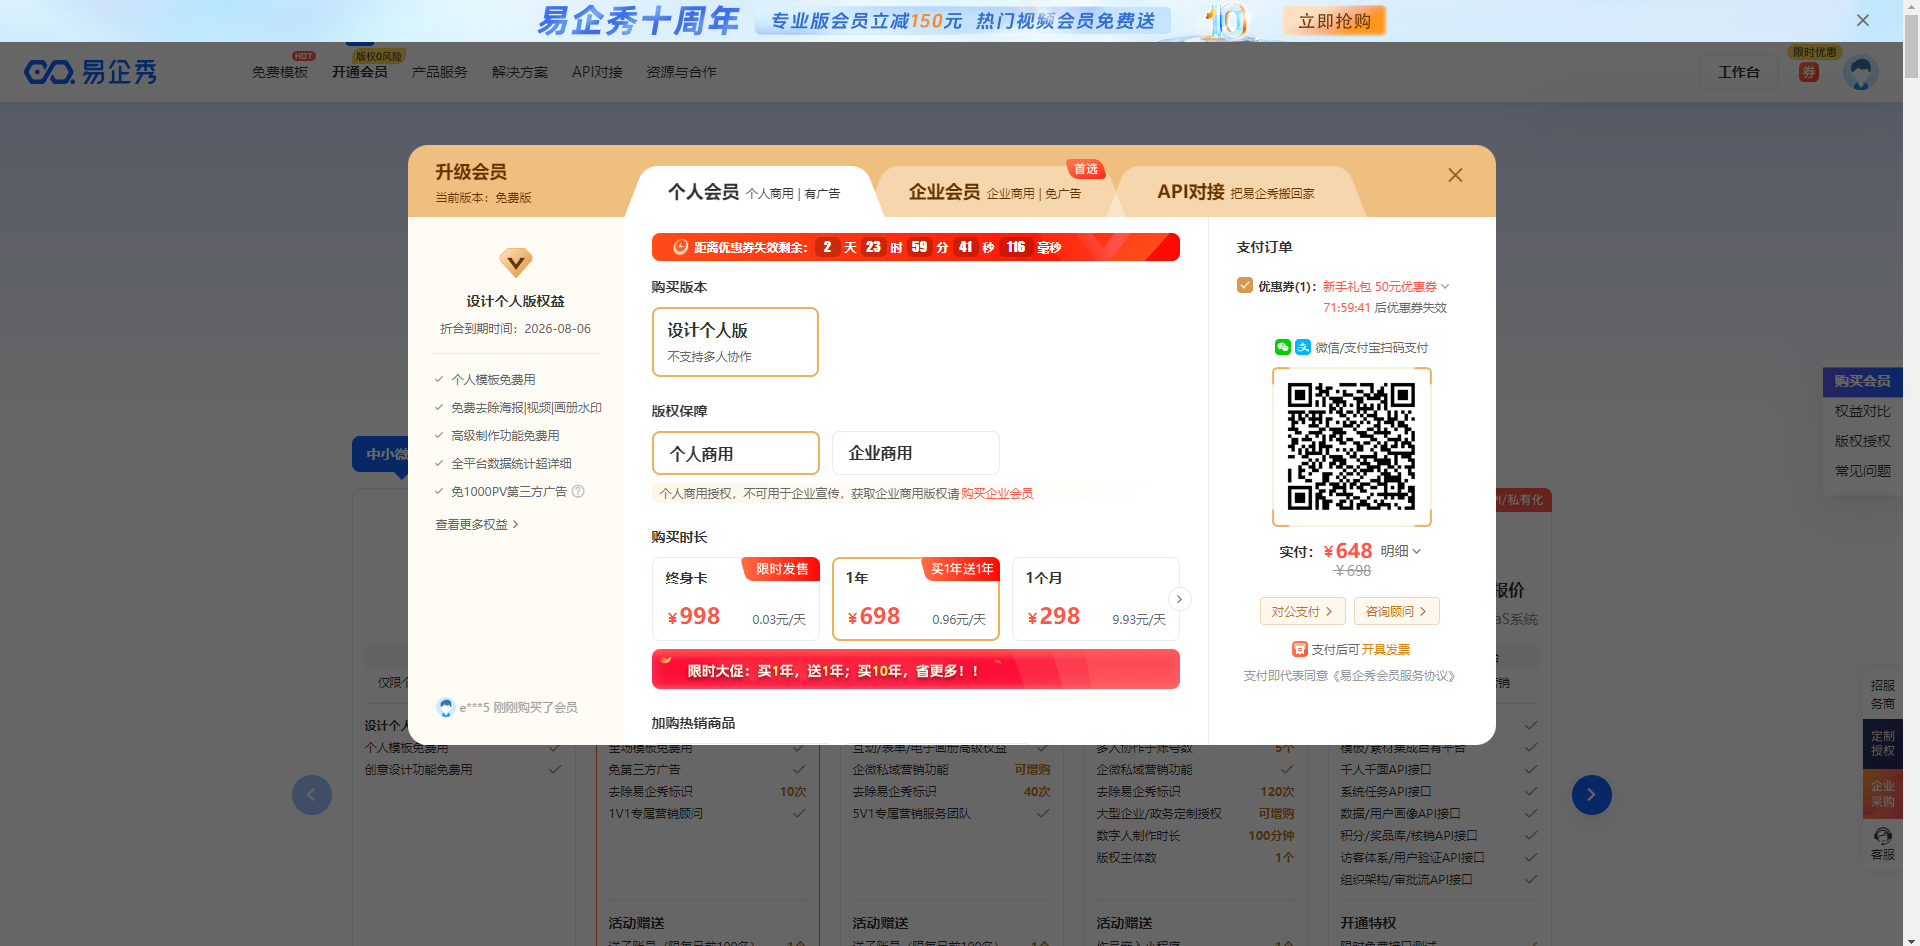Select 版权授权 in side navigation
Viewport: 1920px width, 946px height.
[1862, 441]
